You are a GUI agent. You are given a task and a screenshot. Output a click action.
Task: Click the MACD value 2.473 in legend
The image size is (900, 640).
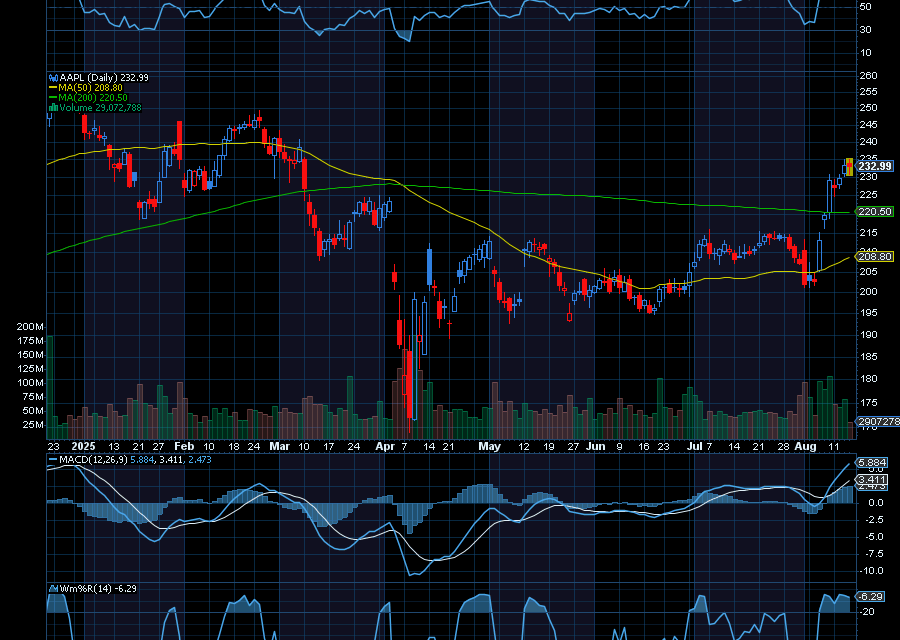tap(198, 460)
